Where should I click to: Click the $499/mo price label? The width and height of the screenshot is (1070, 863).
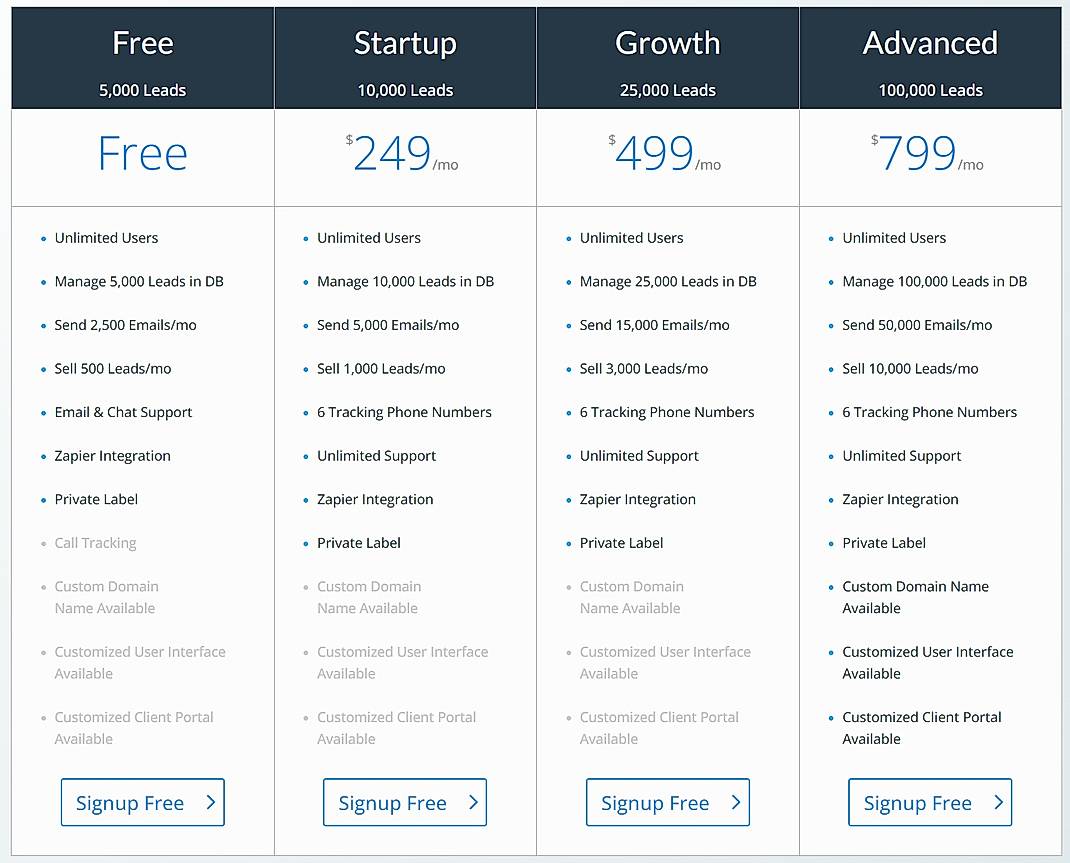point(667,156)
